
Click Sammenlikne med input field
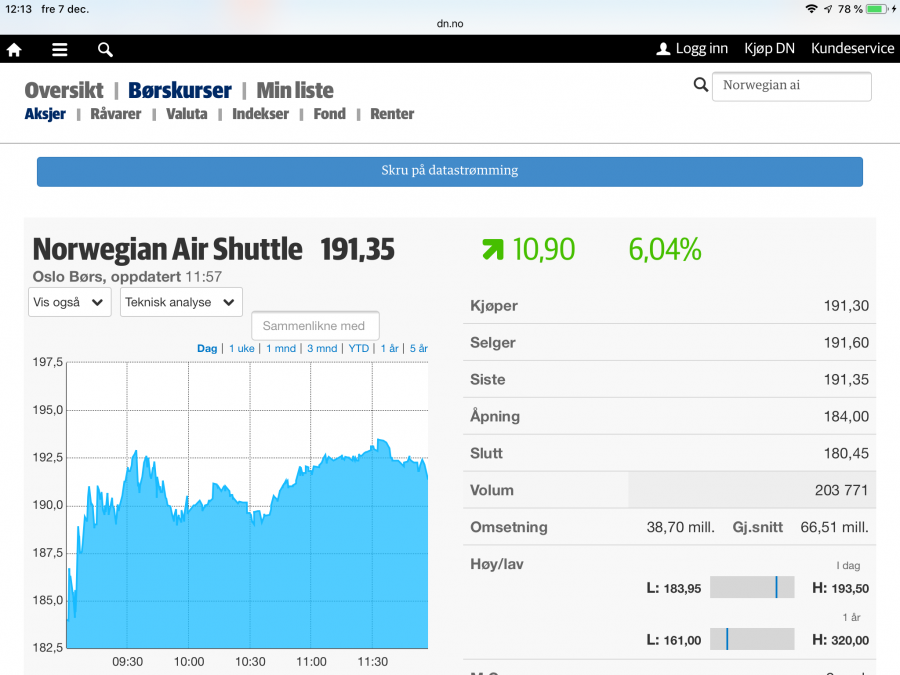coord(315,326)
